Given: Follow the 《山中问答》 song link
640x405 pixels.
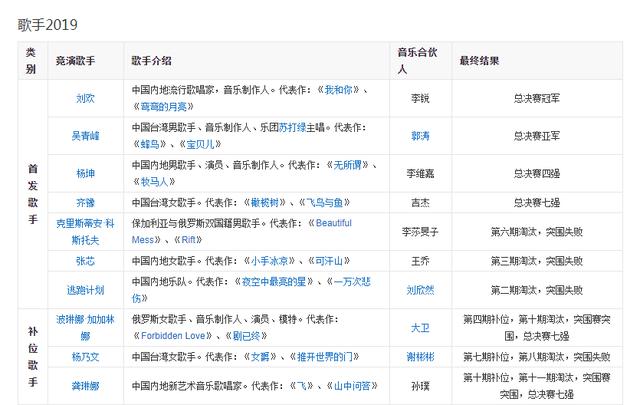Looking at the screenshot, I should pos(352,386).
